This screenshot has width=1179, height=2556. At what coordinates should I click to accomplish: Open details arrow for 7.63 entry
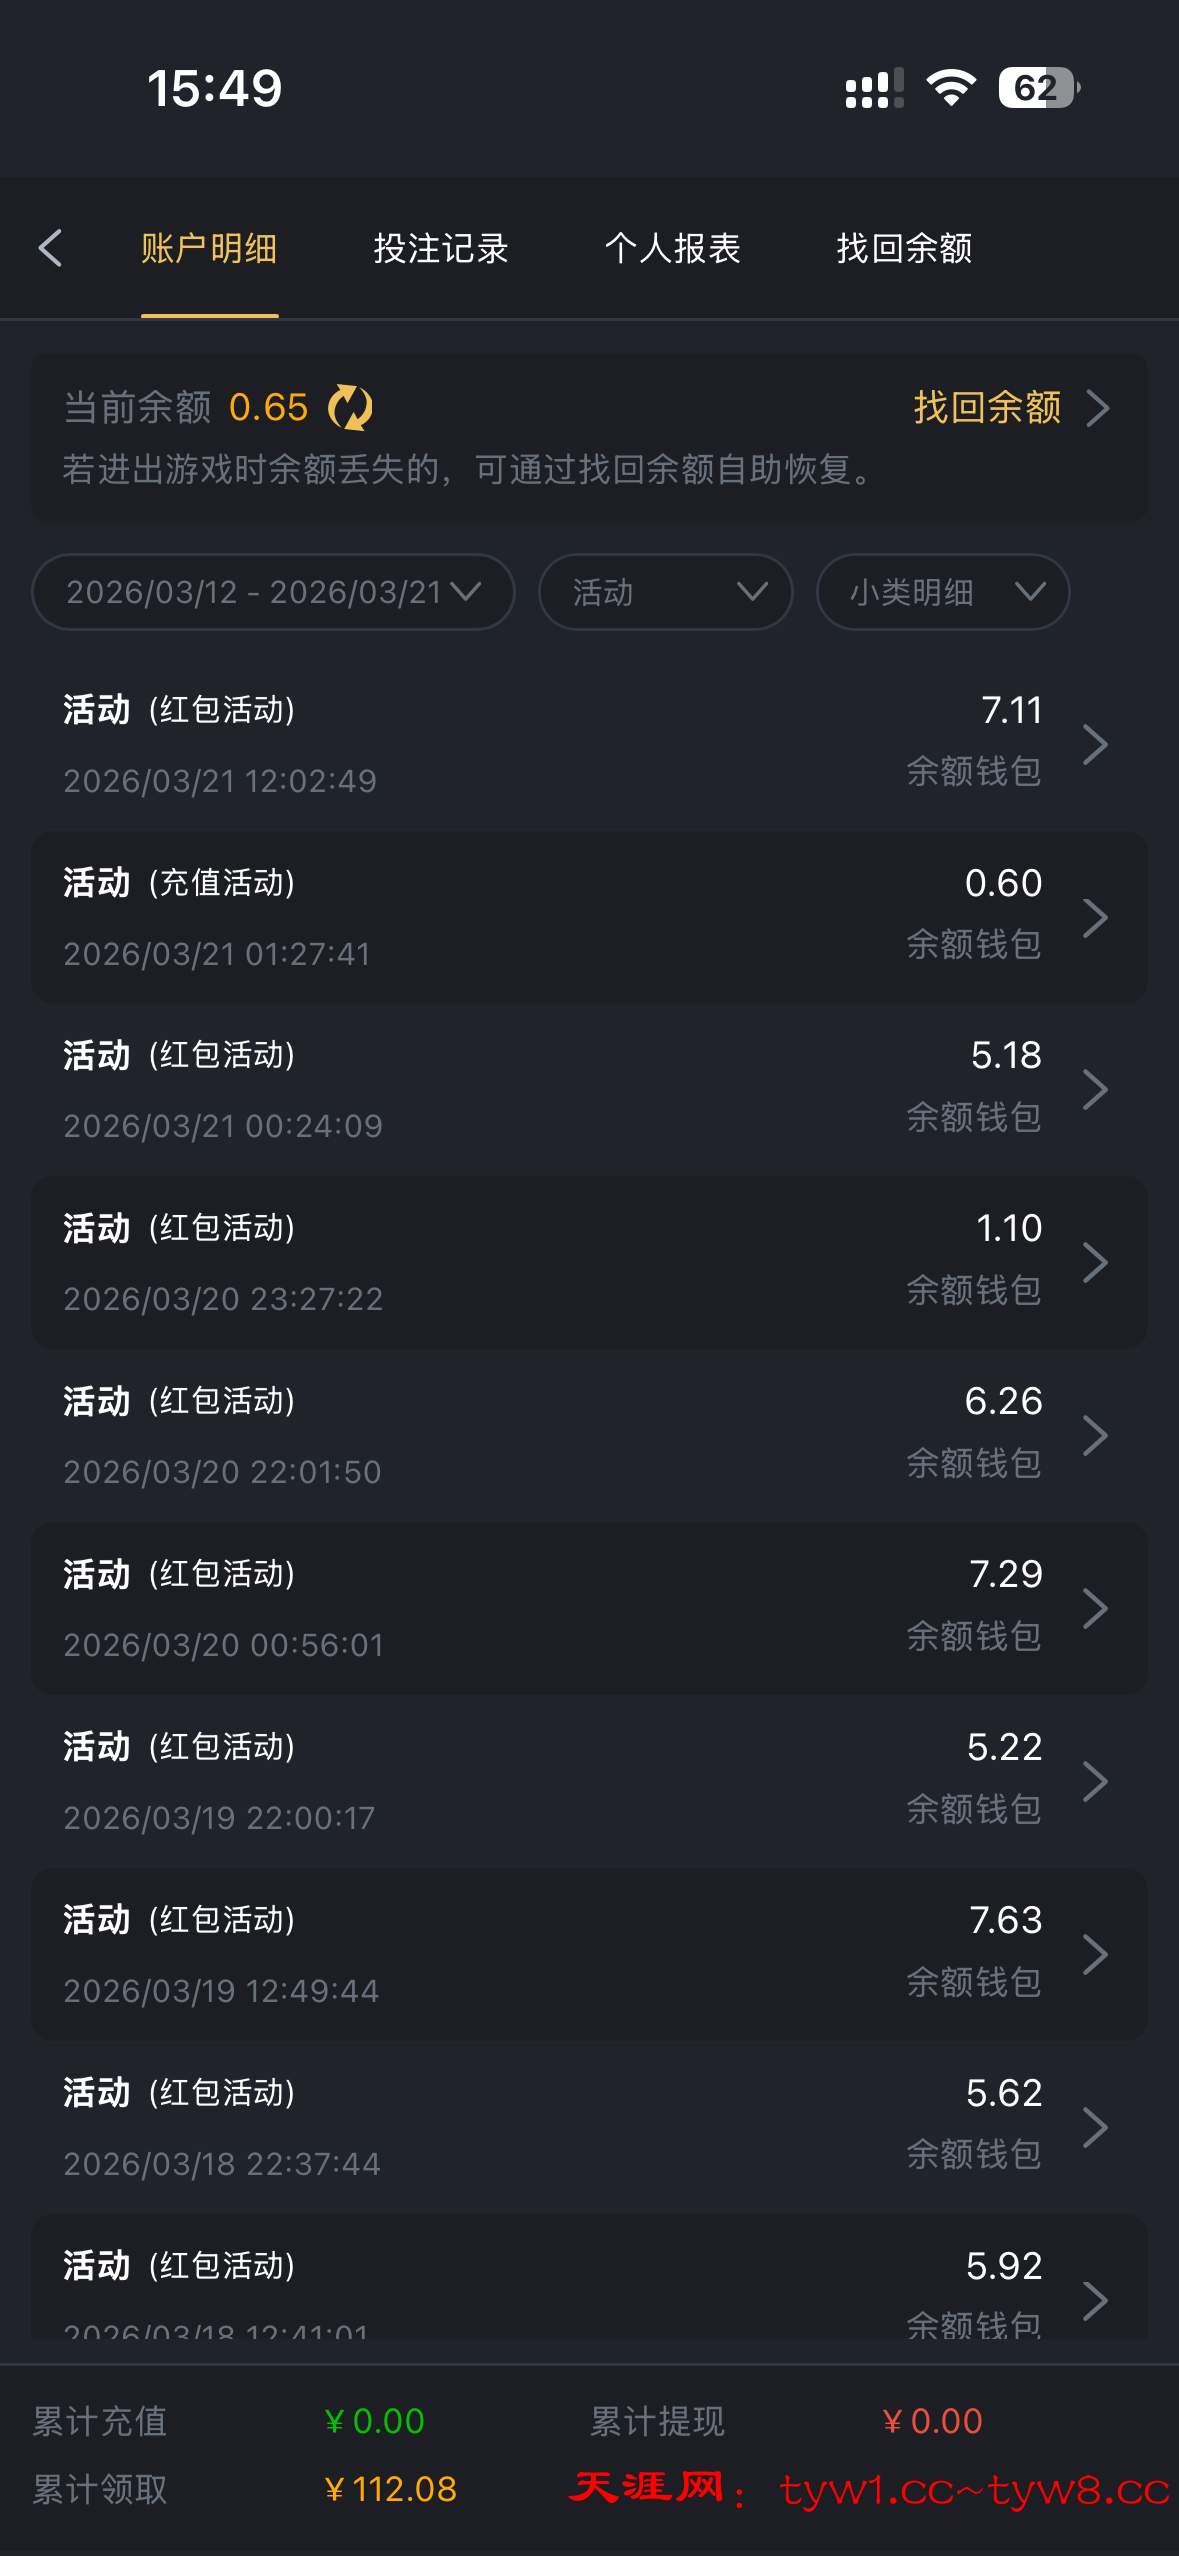(1095, 1955)
